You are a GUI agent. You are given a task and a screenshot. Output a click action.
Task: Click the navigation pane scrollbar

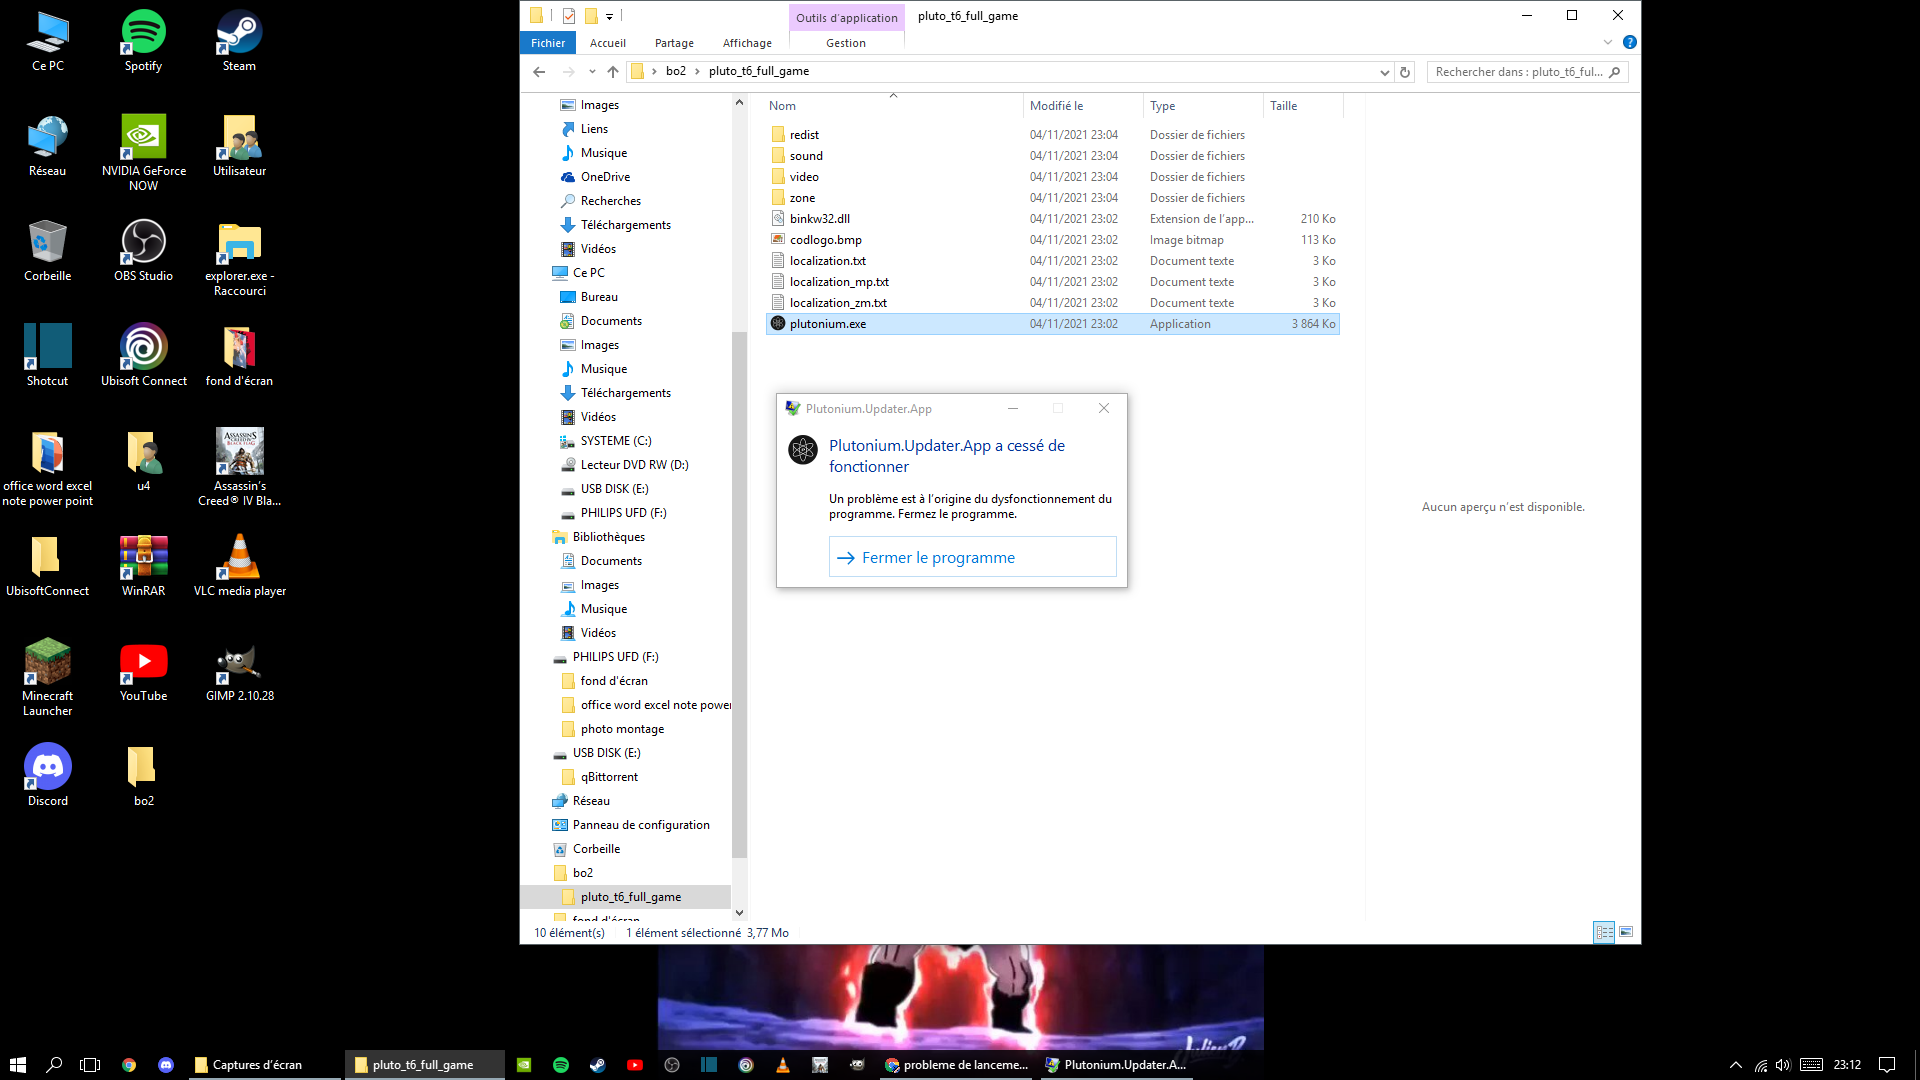click(739, 594)
